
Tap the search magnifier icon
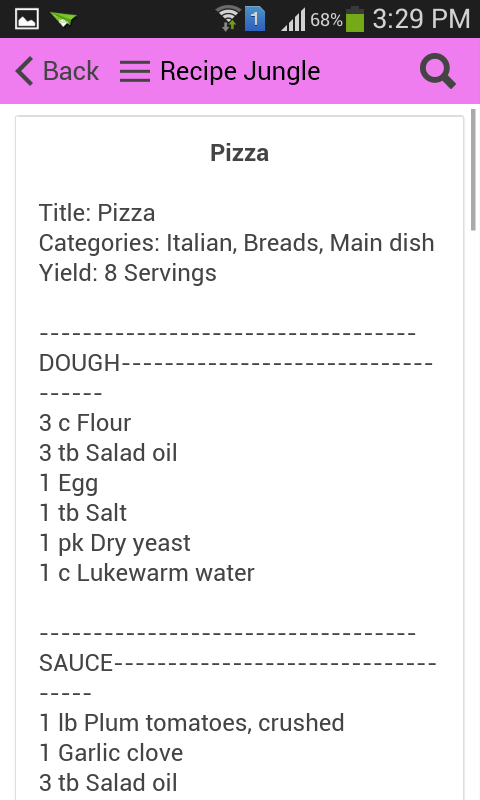(x=438, y=71)
